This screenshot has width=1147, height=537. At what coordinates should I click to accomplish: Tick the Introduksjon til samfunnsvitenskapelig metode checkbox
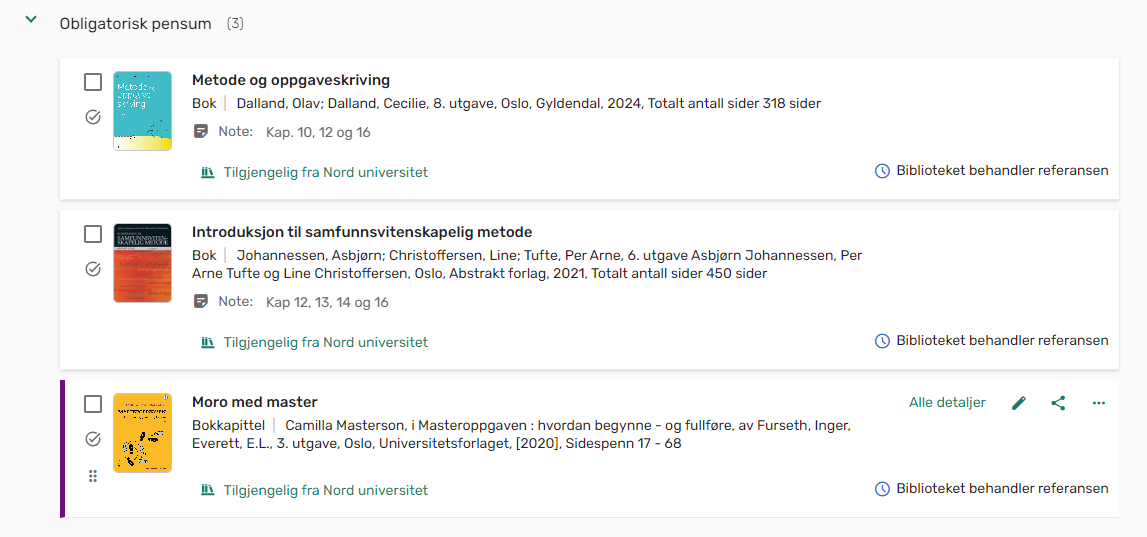click(x=93, y=234)
